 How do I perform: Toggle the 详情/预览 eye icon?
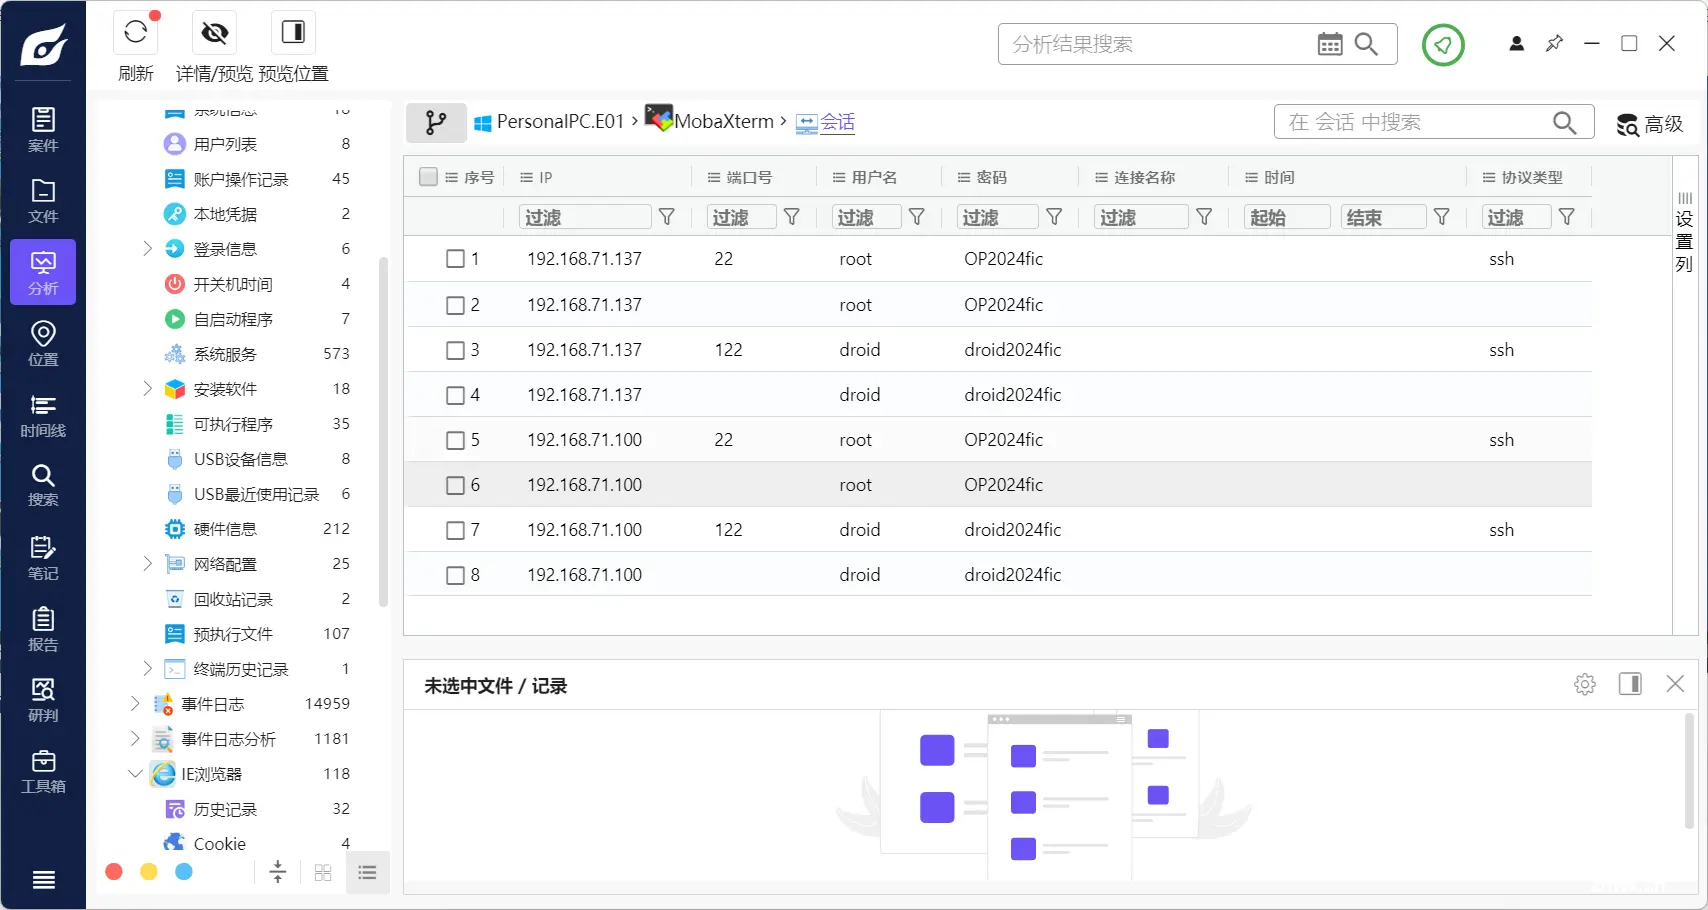point(214,32)
